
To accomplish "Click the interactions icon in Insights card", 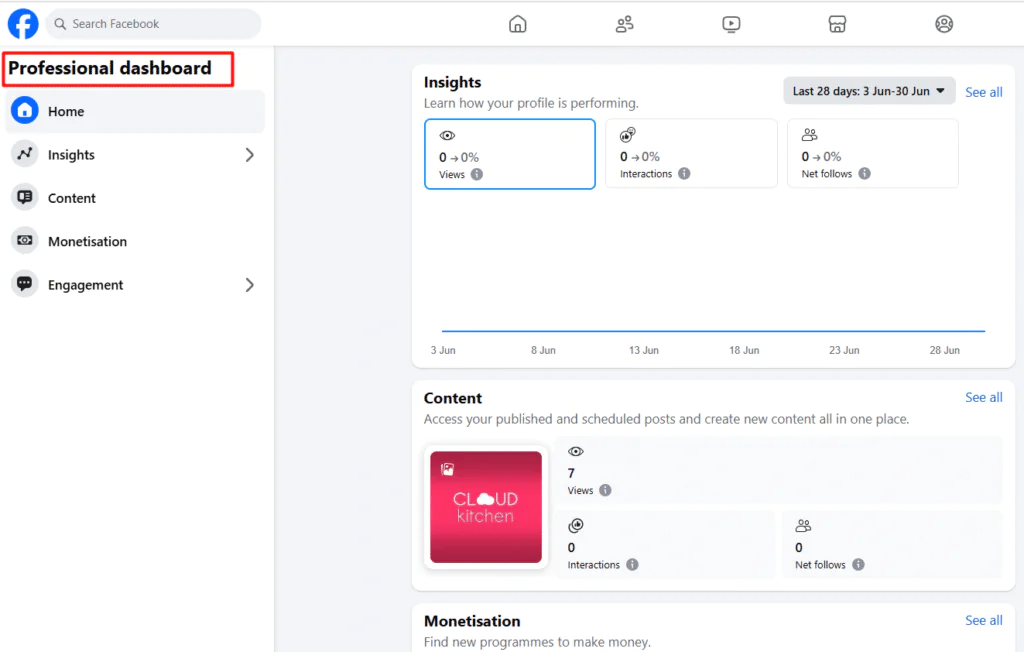I will click(x=628, y=135).
